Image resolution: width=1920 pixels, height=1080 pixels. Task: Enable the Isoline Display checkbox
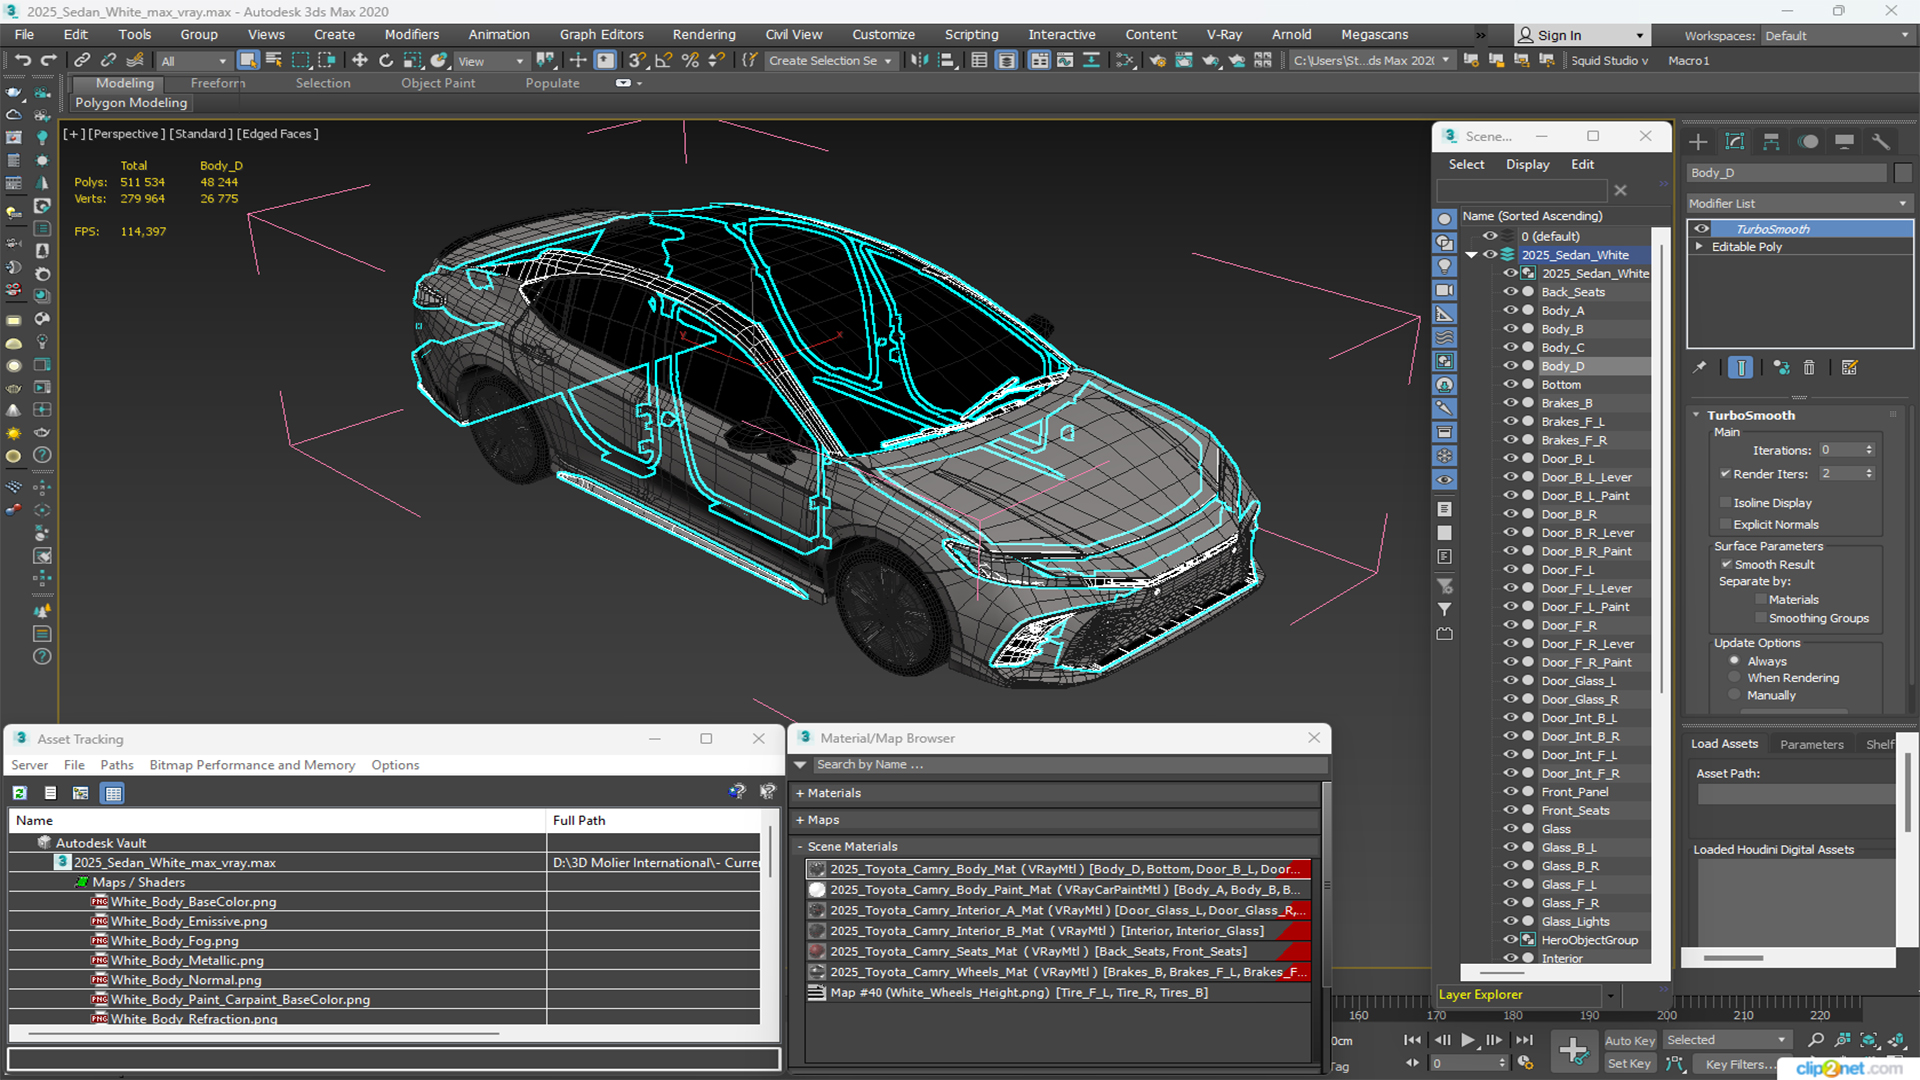pyautogui.click(x=1725, y=503)
